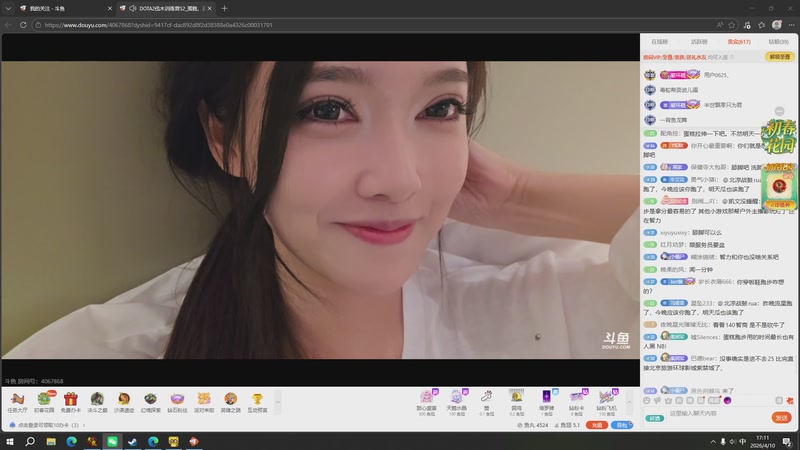Switch to the 在线榜 tab
Image resolution: width=800 pixels, height=450 pixels.
click(659, 42)
